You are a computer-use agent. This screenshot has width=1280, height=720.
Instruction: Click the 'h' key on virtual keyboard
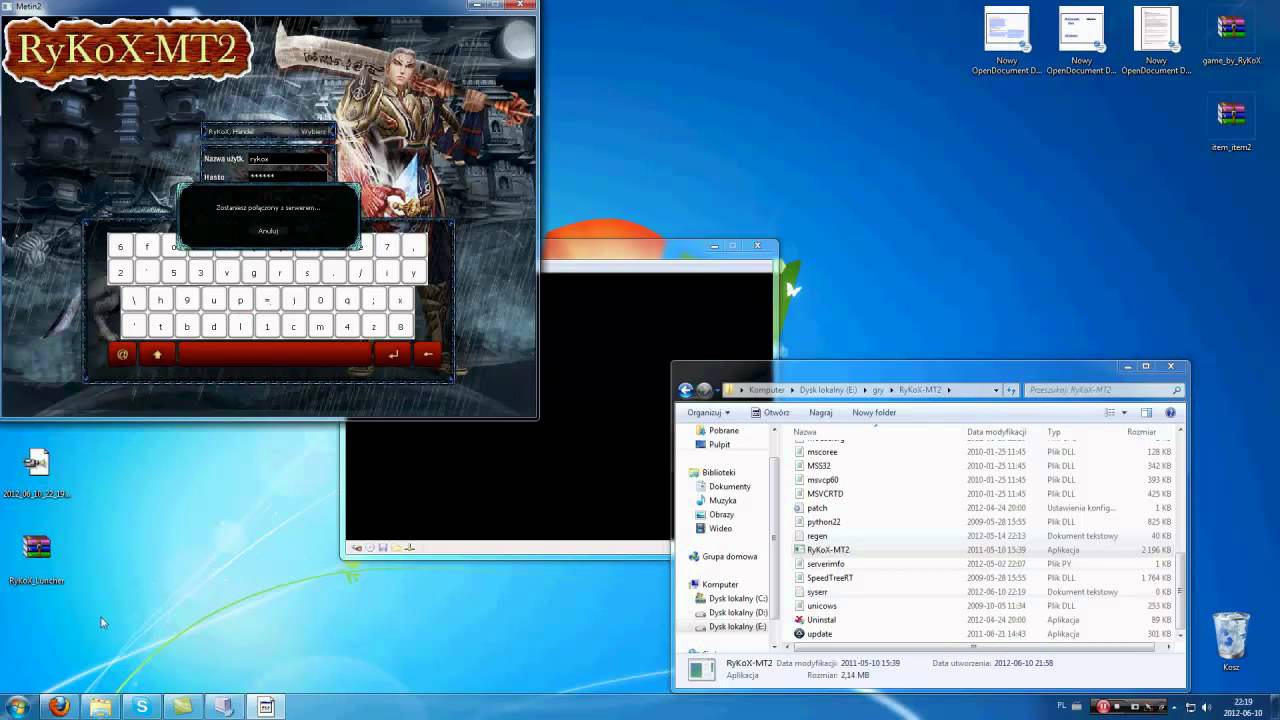click(160, 300)
